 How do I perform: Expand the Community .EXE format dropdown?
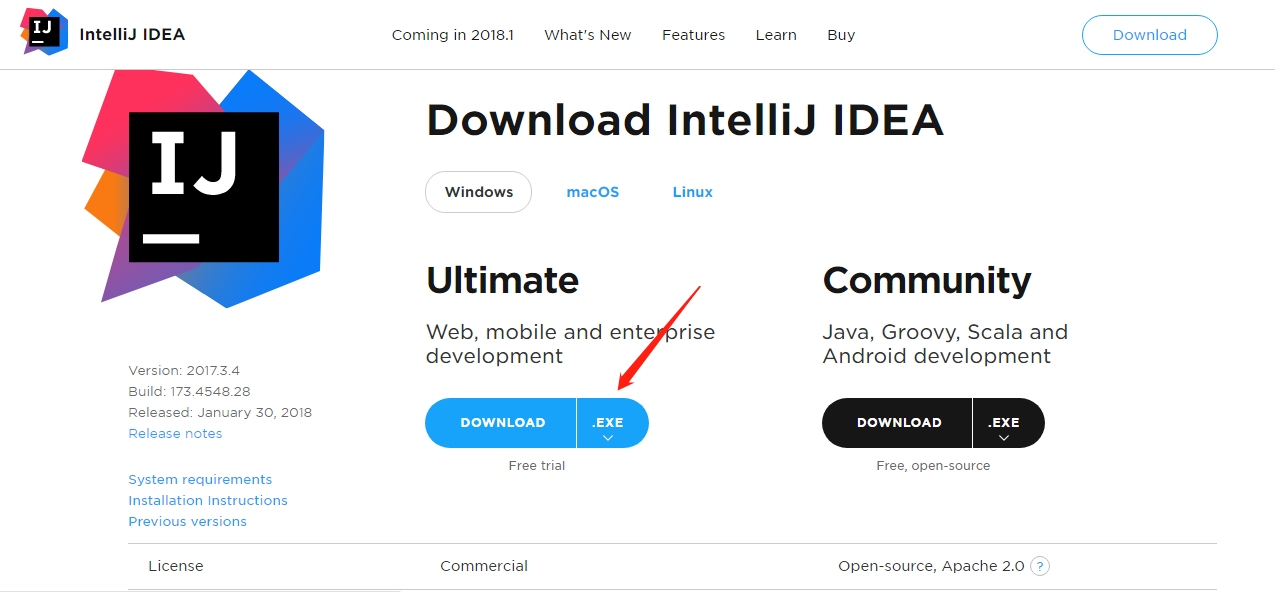(x=1008, y=423)
